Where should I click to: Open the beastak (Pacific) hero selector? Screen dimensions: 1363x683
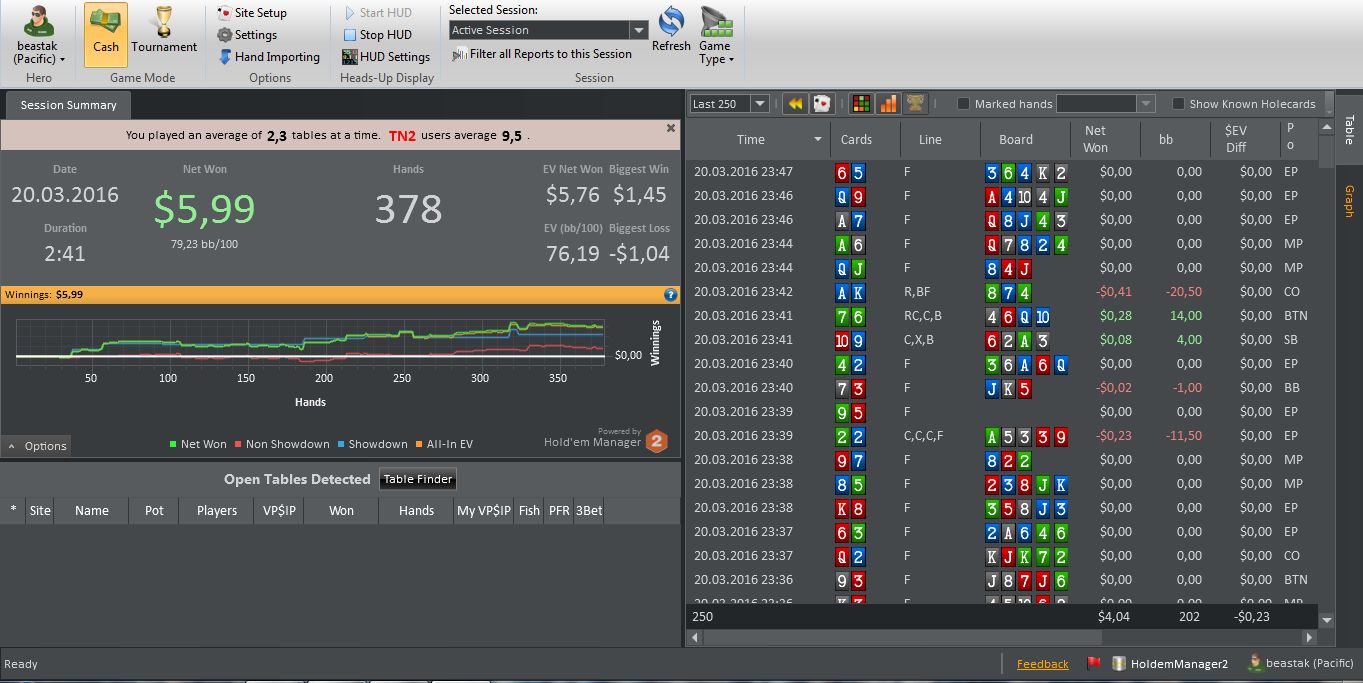40,36
